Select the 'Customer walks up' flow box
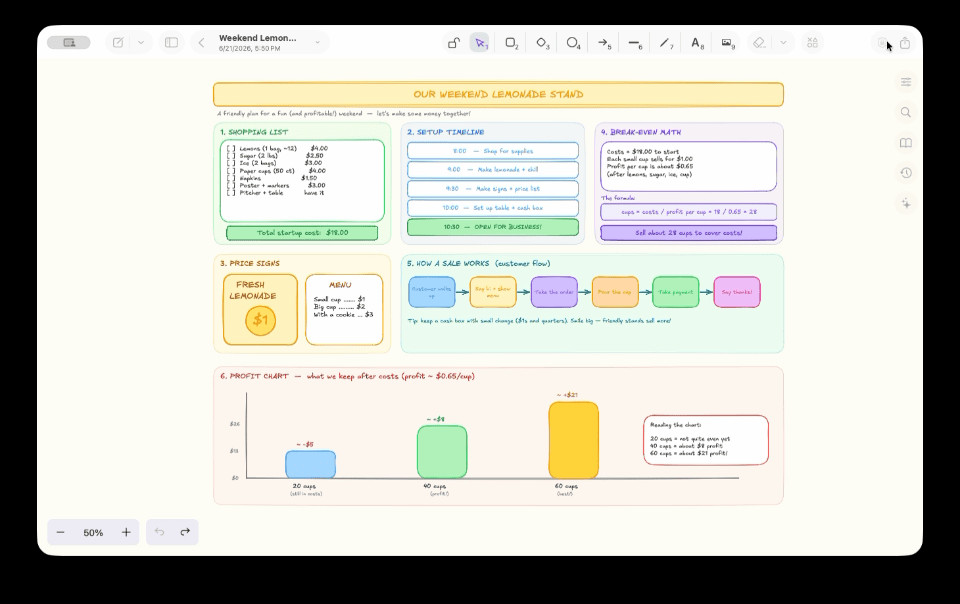The image size is (960, 604). (x=432, y=293)
